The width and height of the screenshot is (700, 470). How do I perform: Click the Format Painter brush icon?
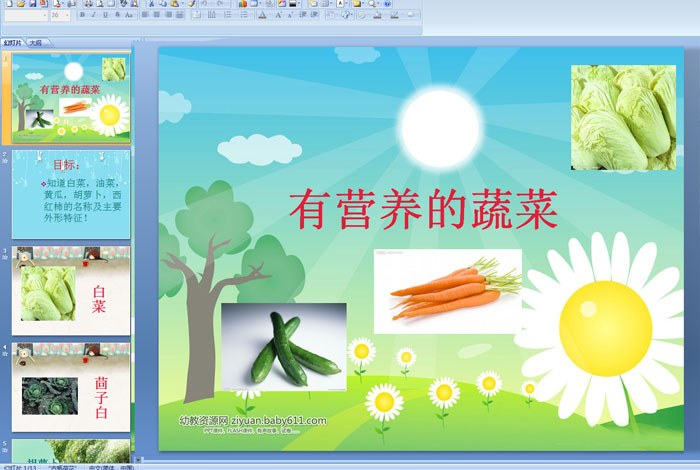tap(192, 4)
